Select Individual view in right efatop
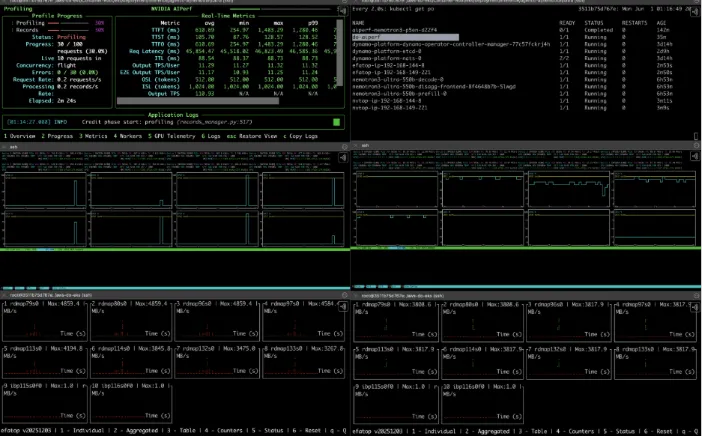702x436 pixels. (436, 432)
